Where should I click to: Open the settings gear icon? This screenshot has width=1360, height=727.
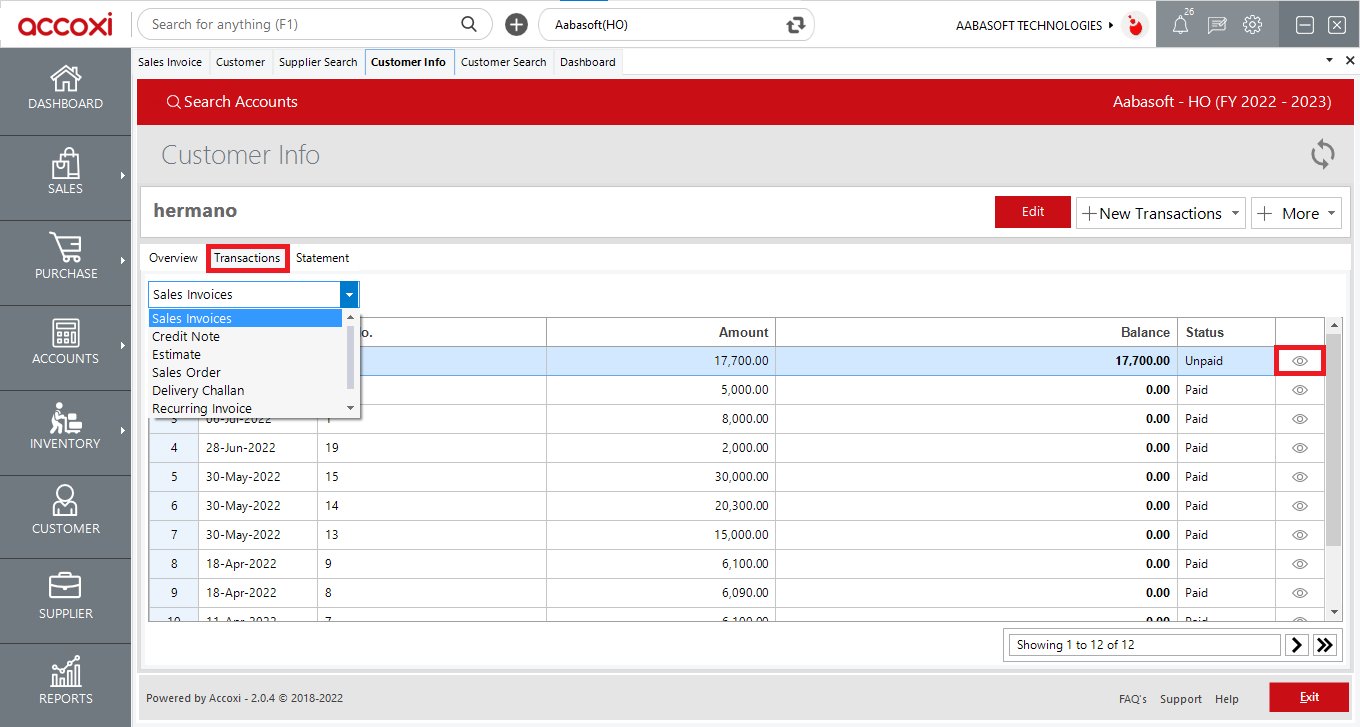coord(1252,25)
